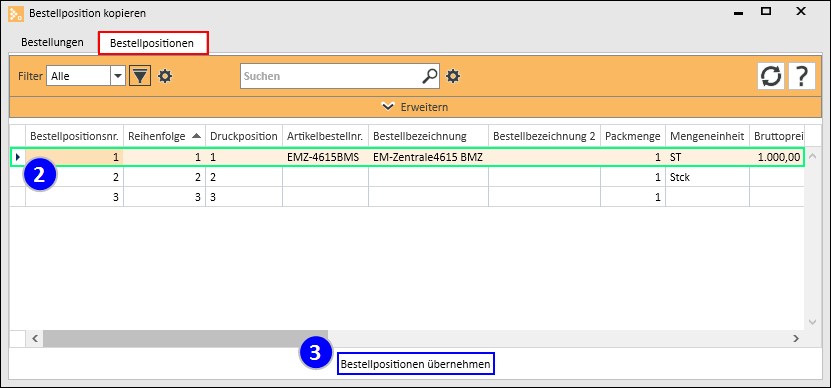
Task: Click the refresh arrows button
Action: 771,76
